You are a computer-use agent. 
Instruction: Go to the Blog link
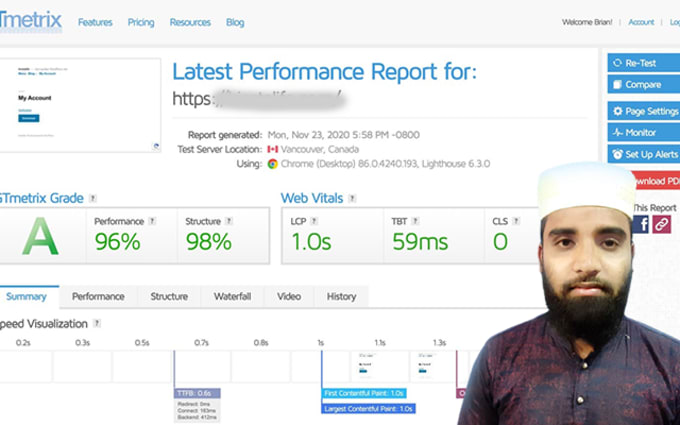tap(235, 22)
